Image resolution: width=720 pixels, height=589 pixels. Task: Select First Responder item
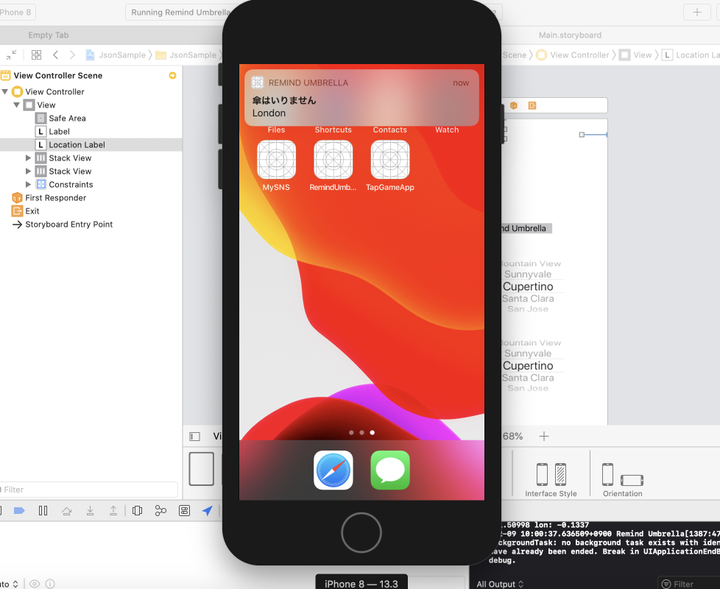click(x=55, y=198)
